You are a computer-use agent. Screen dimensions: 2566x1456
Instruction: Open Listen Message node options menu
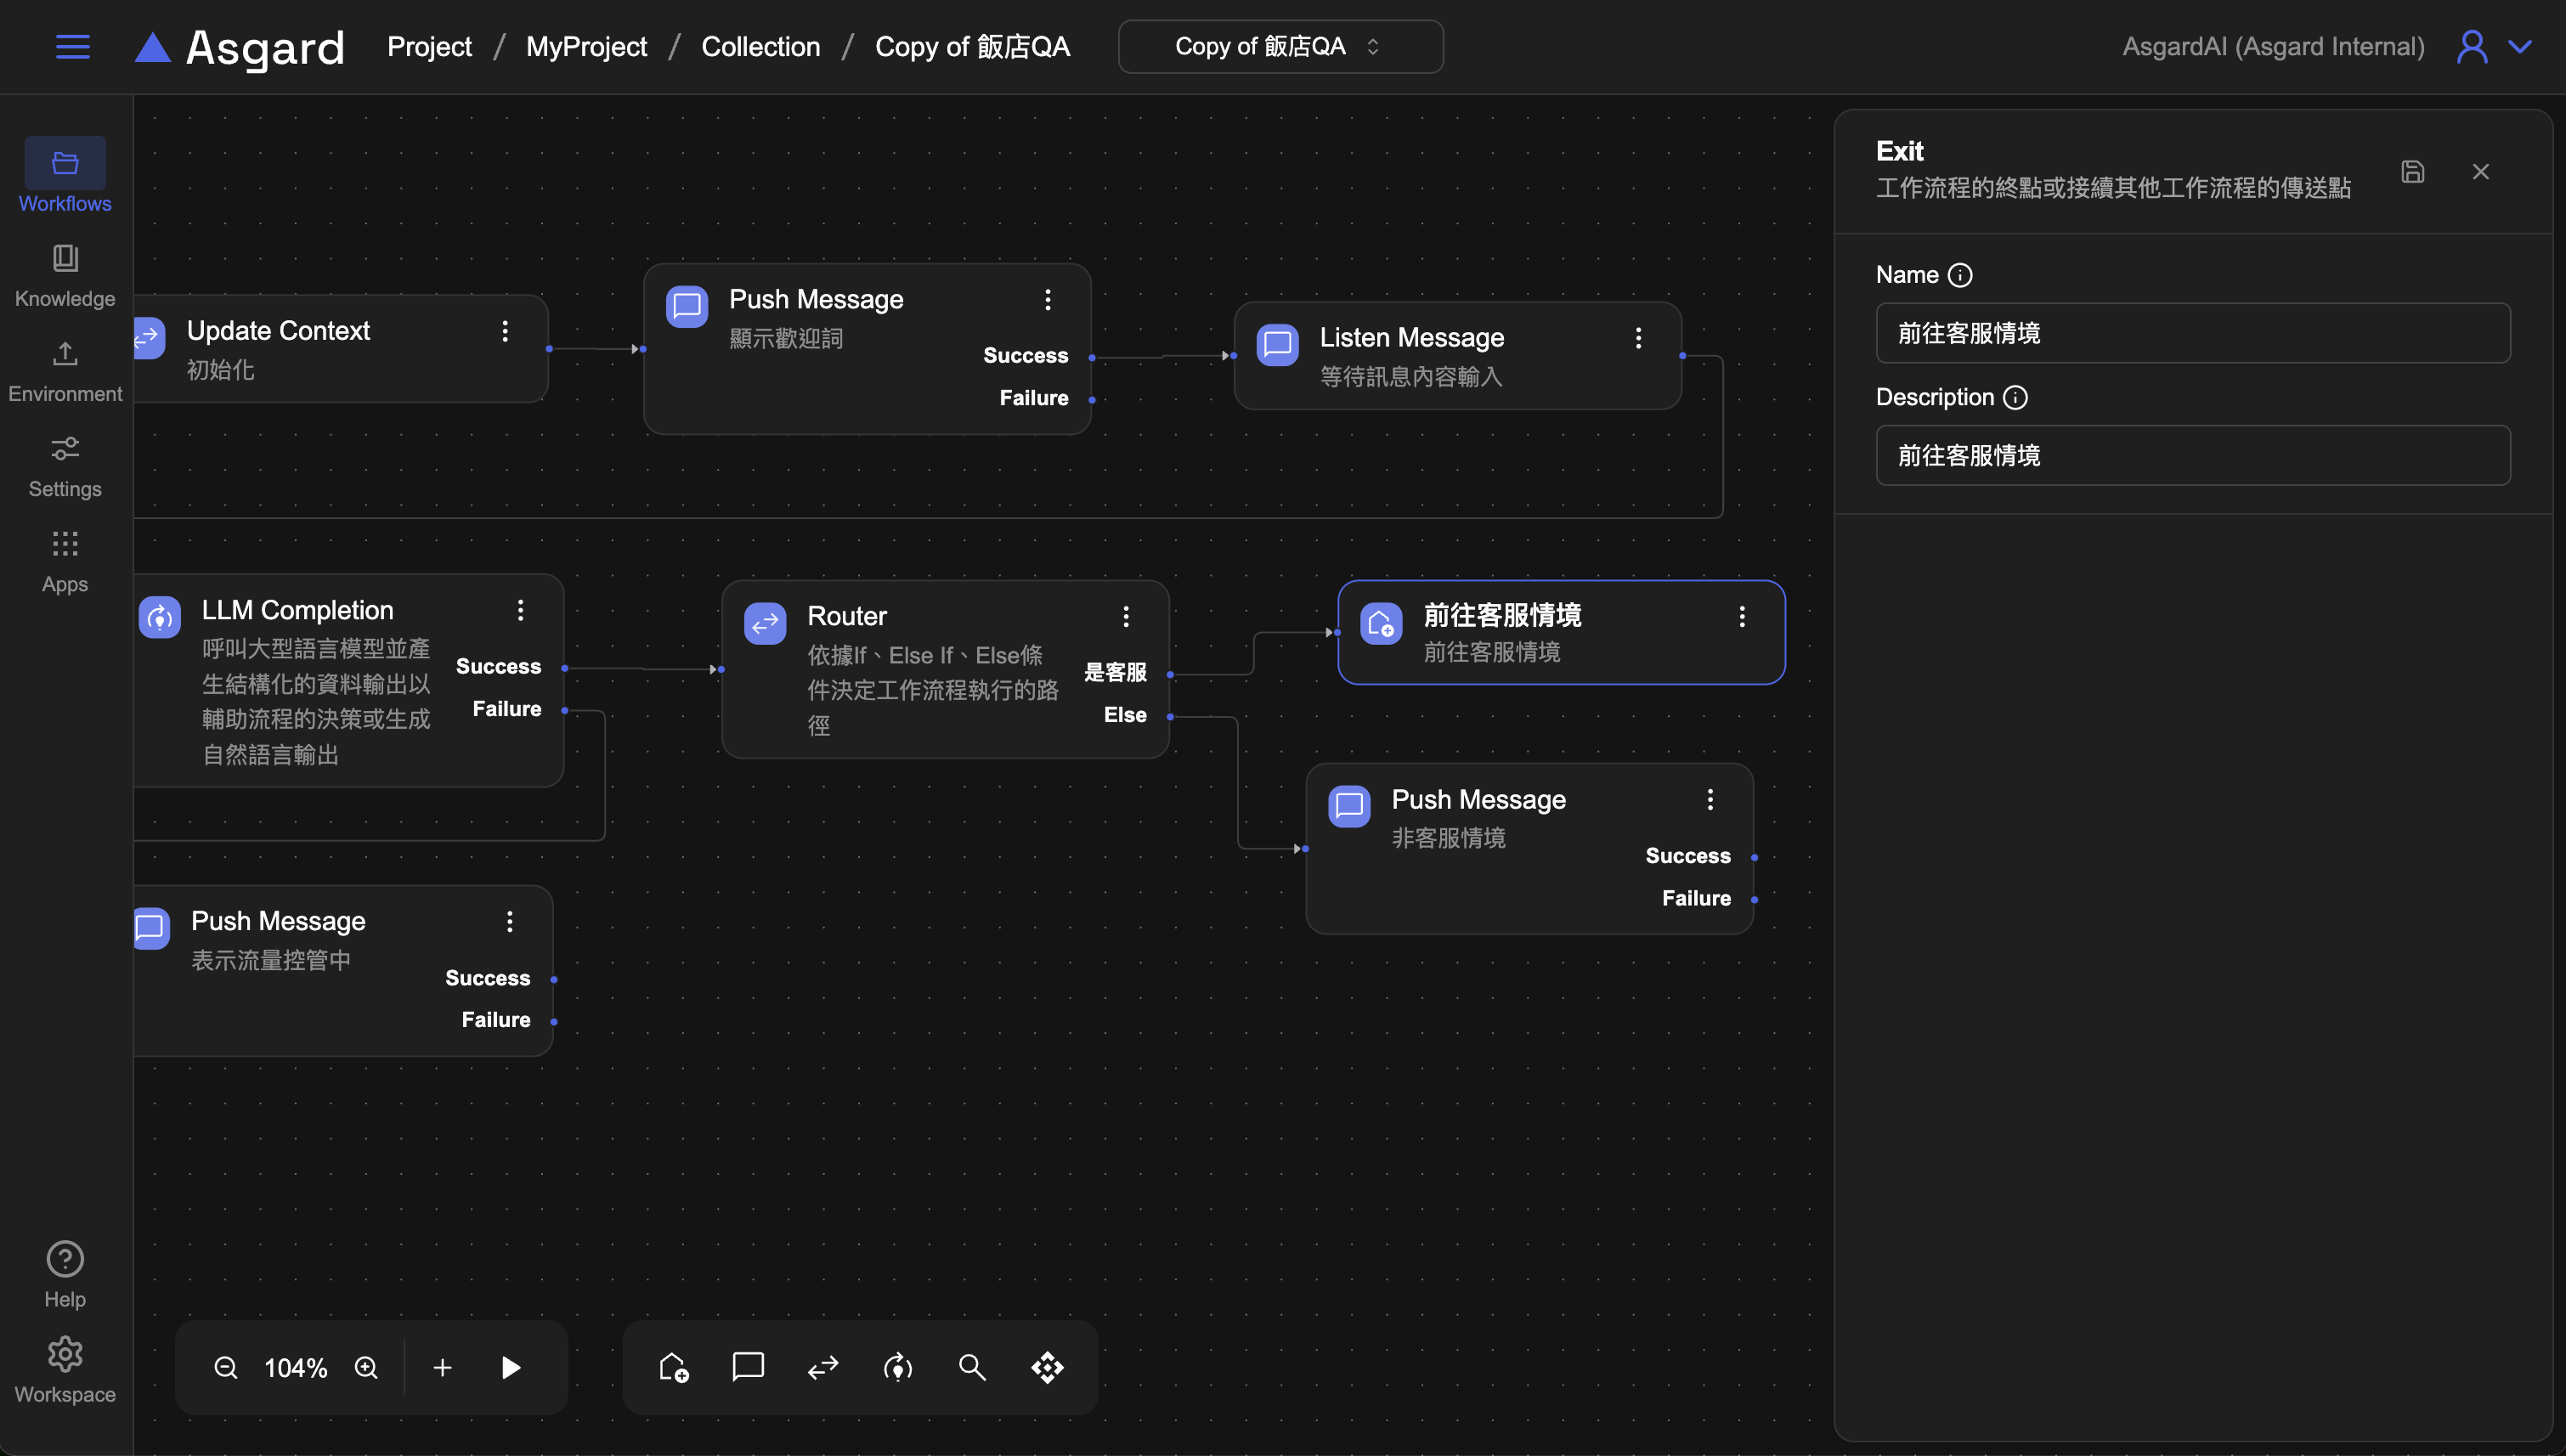click(1638, 338)
